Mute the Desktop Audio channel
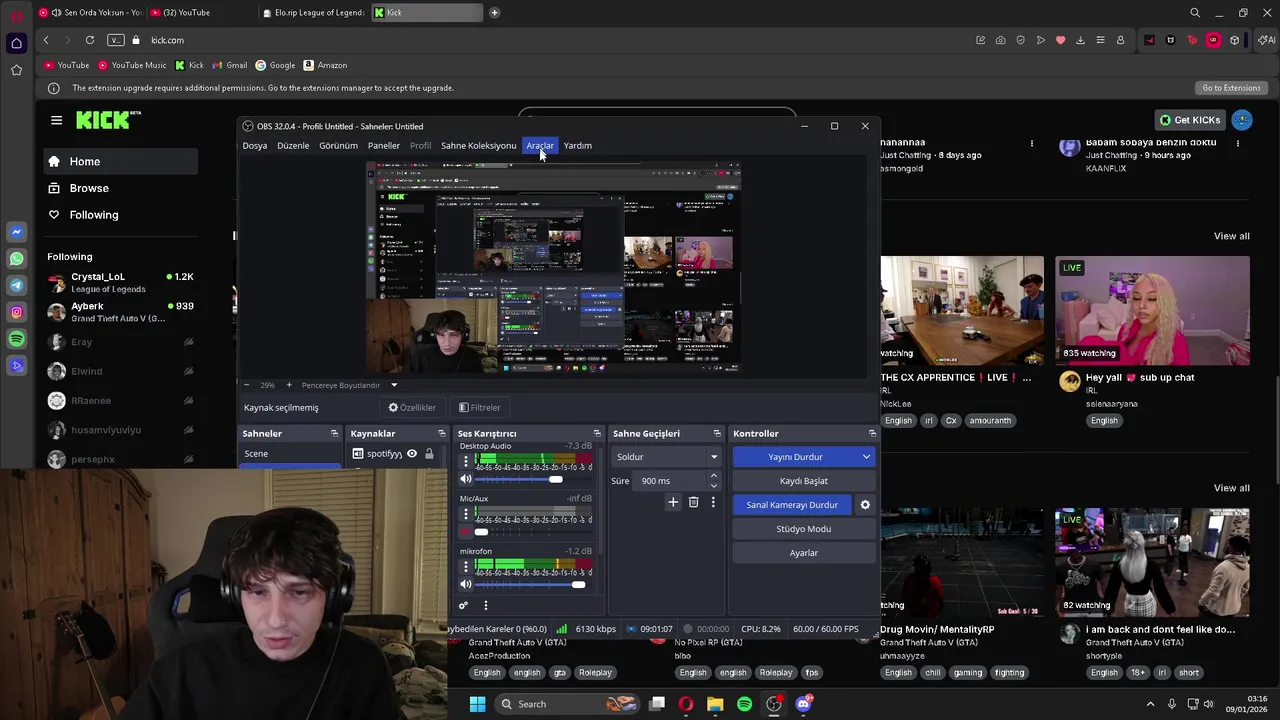1280x720 pixels. tap(465, 480)
